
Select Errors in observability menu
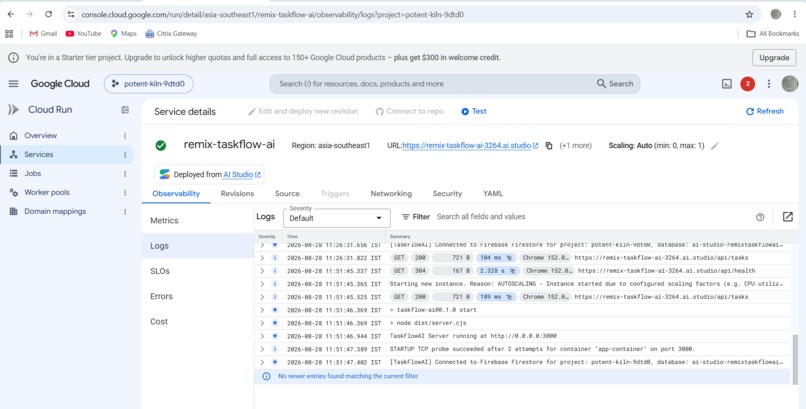(x=198, y=296)
